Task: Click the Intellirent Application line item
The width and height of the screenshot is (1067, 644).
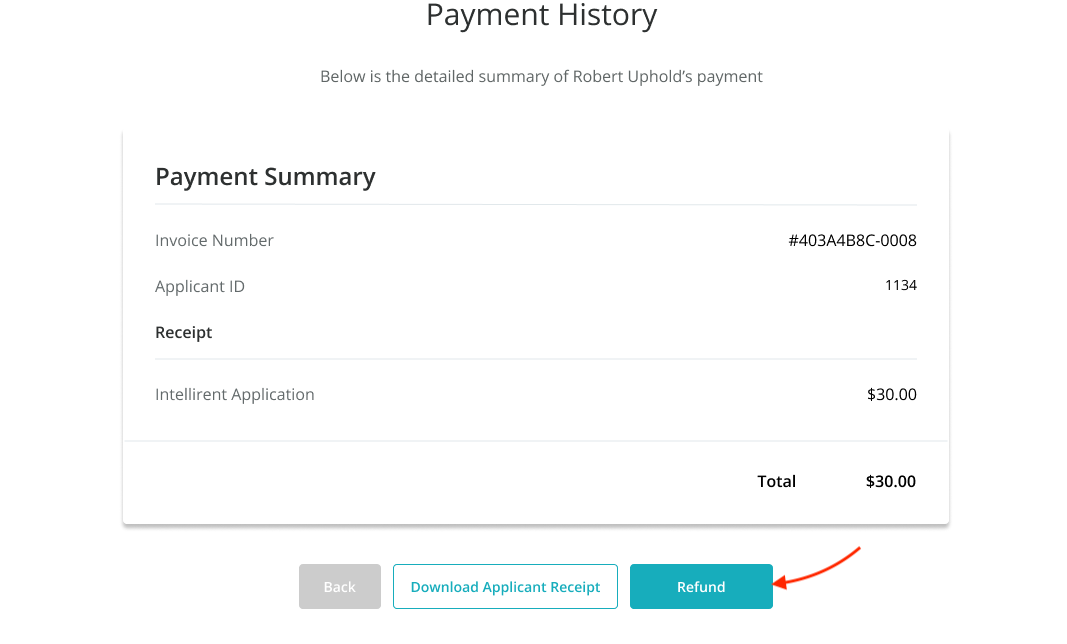Action: pyautogui.click(x=234, y=394)
